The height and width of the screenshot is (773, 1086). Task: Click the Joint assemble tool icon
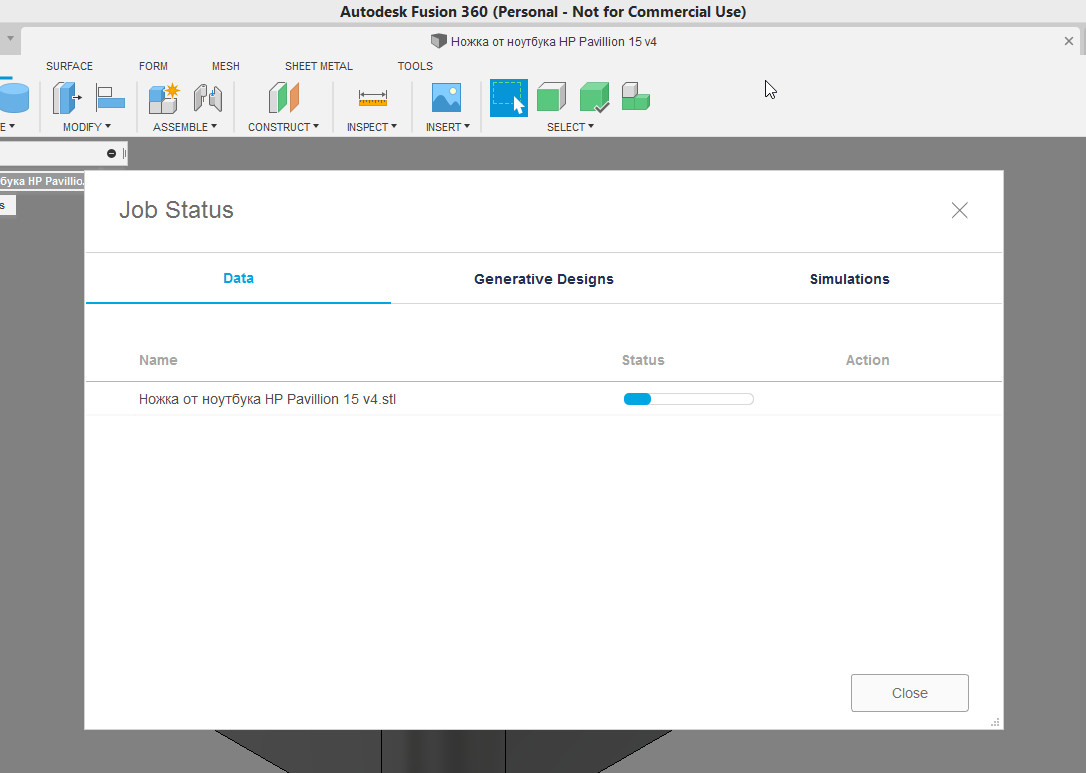click(208, 98)
